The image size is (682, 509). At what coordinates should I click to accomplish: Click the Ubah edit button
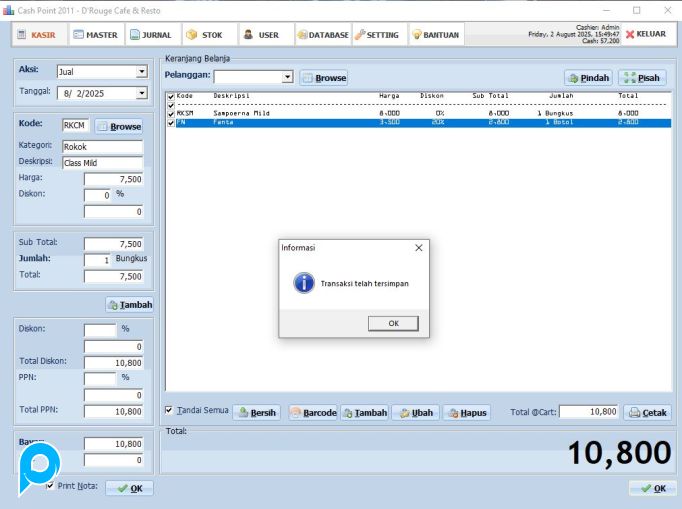click(x=414, y=412)
